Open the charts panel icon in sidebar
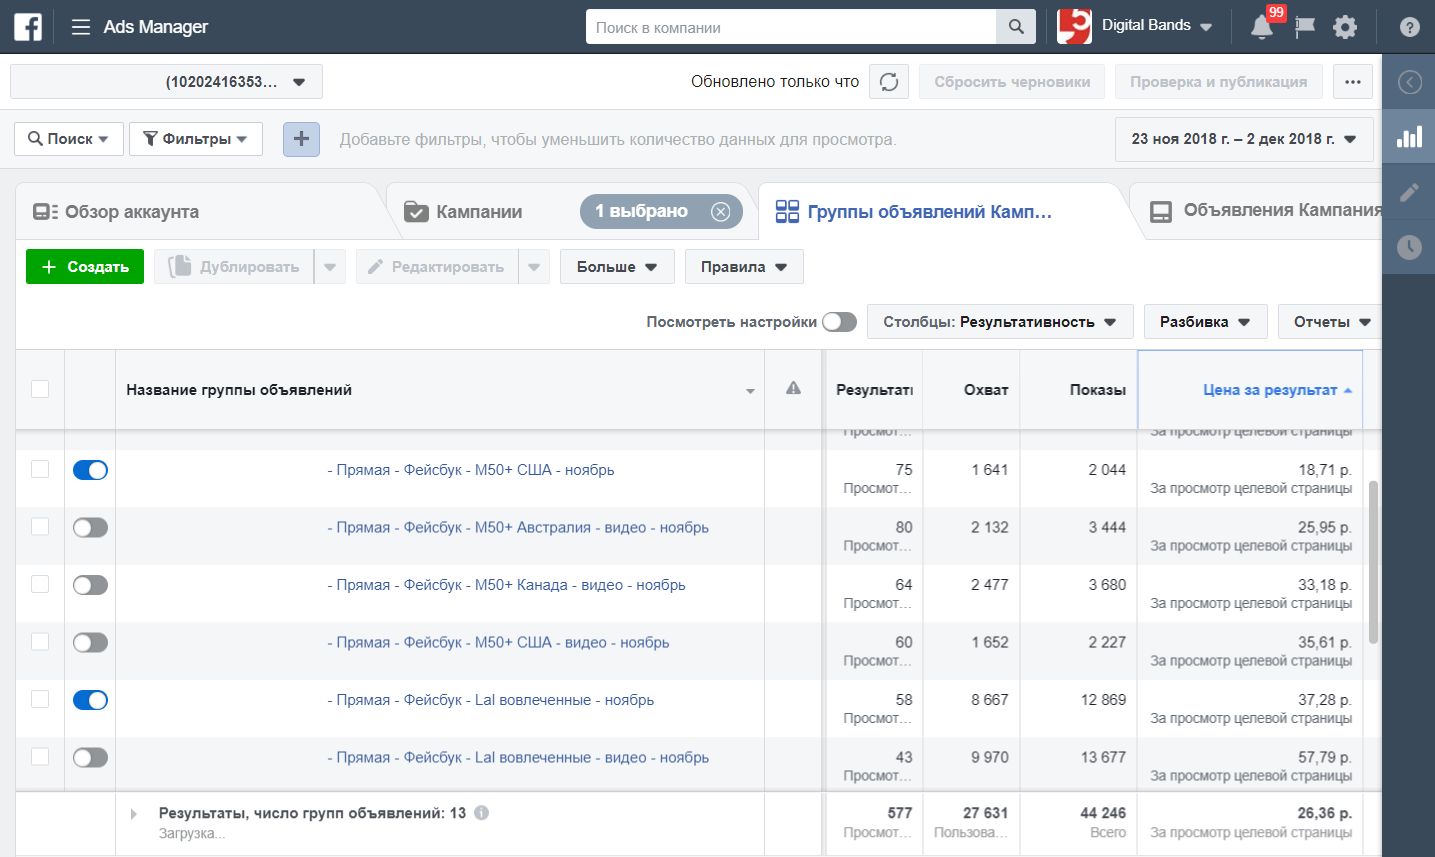The image size is (1435, 857). coord(1409,137)
